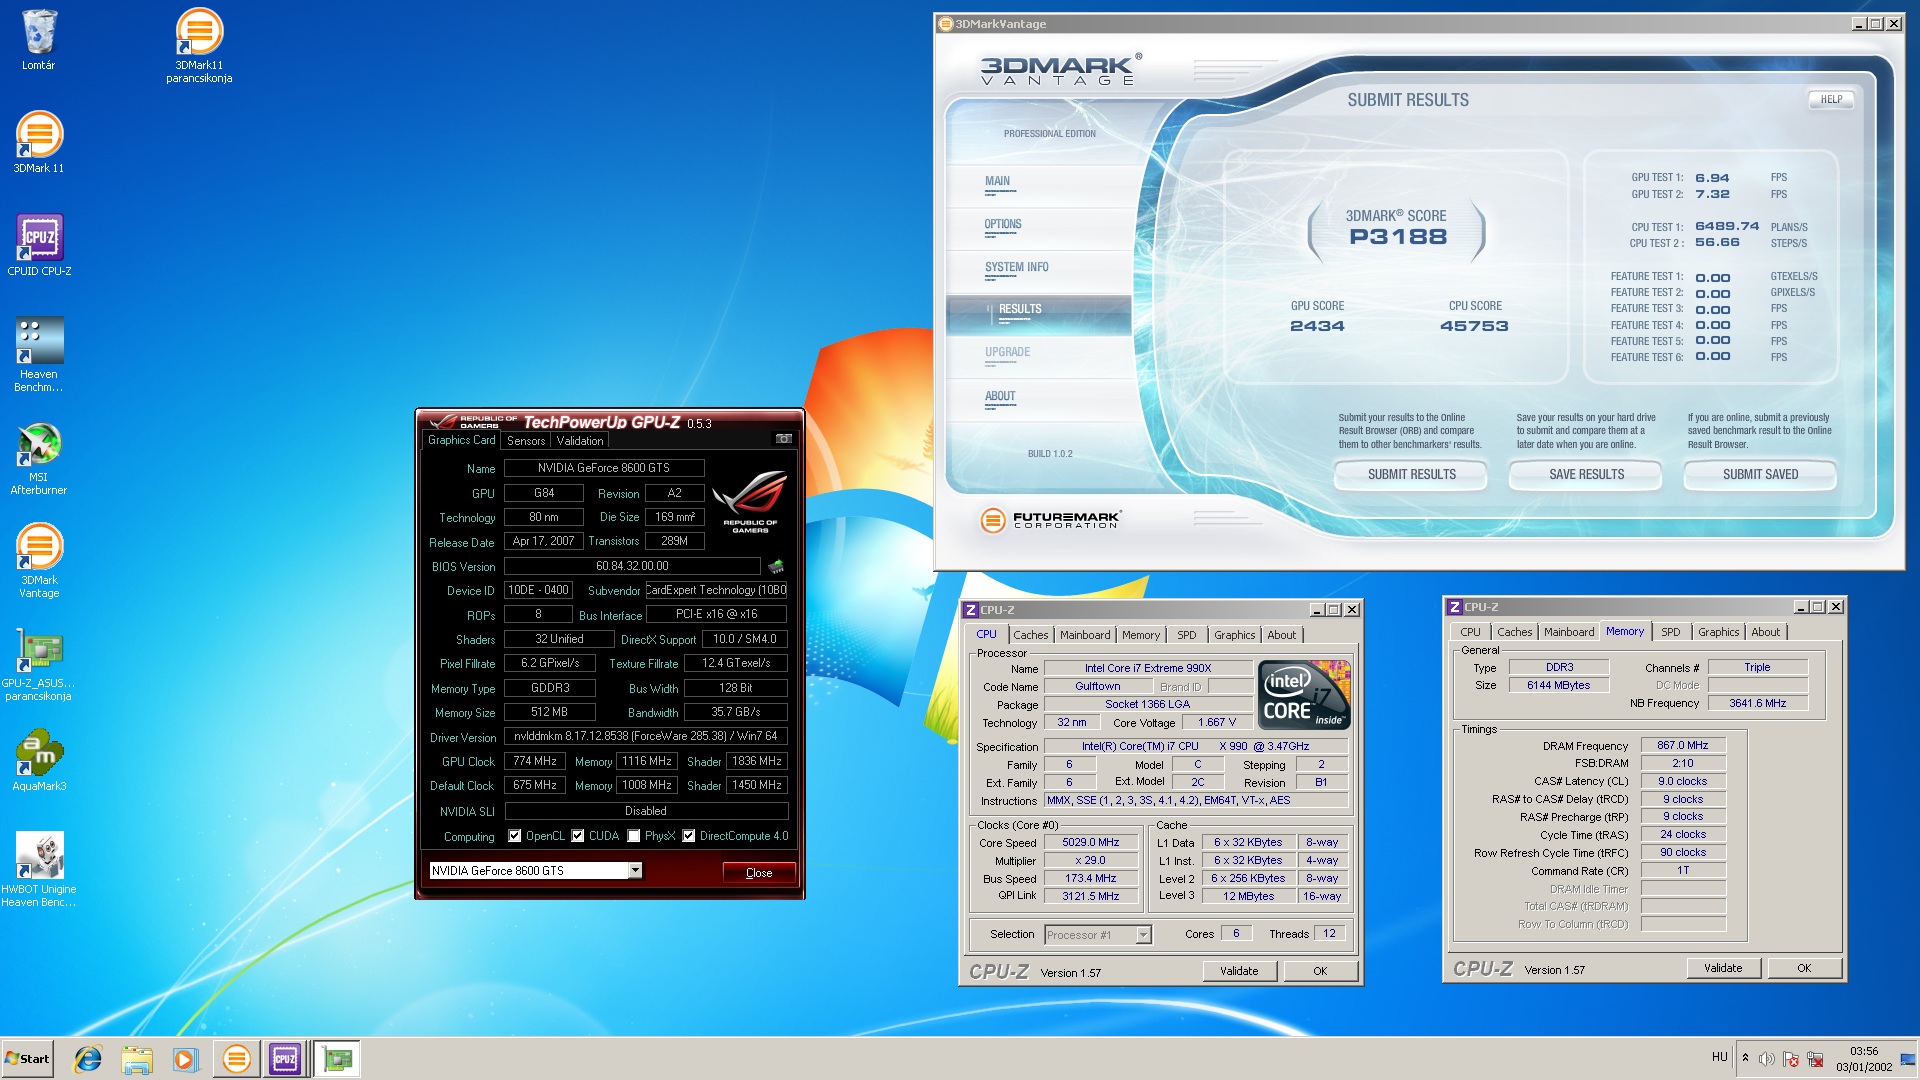Click the NB Frequency value 3641.6 MHz
Image resolution: width=1920 pixels, height=1080 pixels.
pyautogui.click(x=1758, y=703)
